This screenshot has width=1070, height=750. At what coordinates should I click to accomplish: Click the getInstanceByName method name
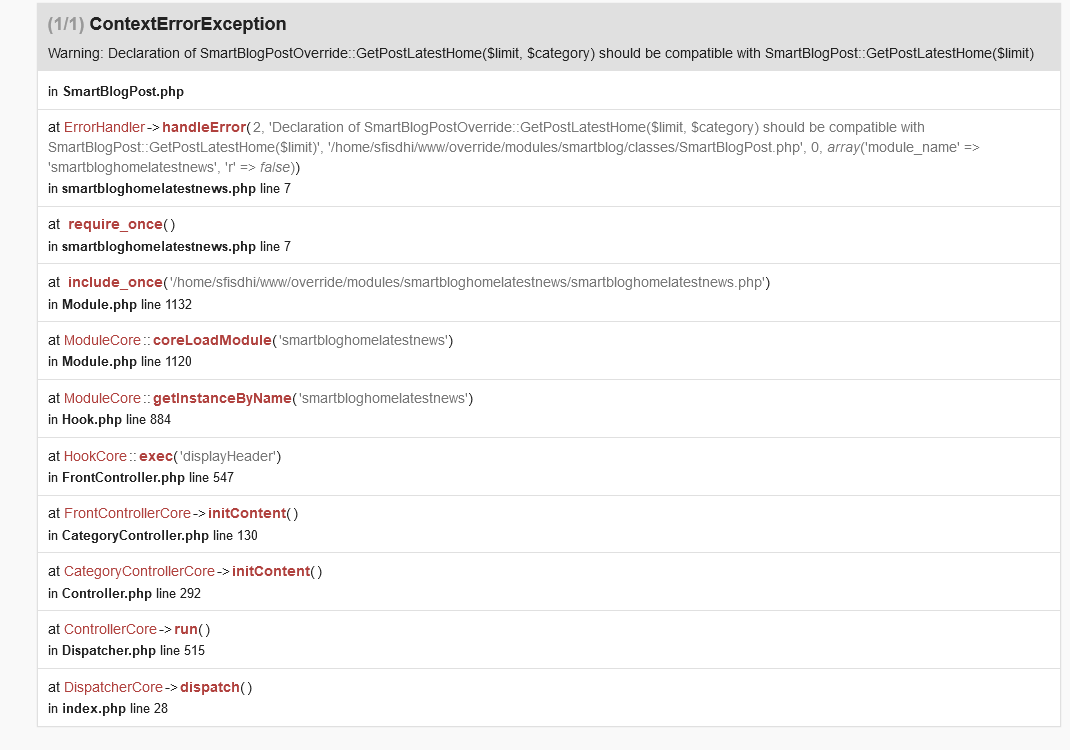click(x=222, y=399)
